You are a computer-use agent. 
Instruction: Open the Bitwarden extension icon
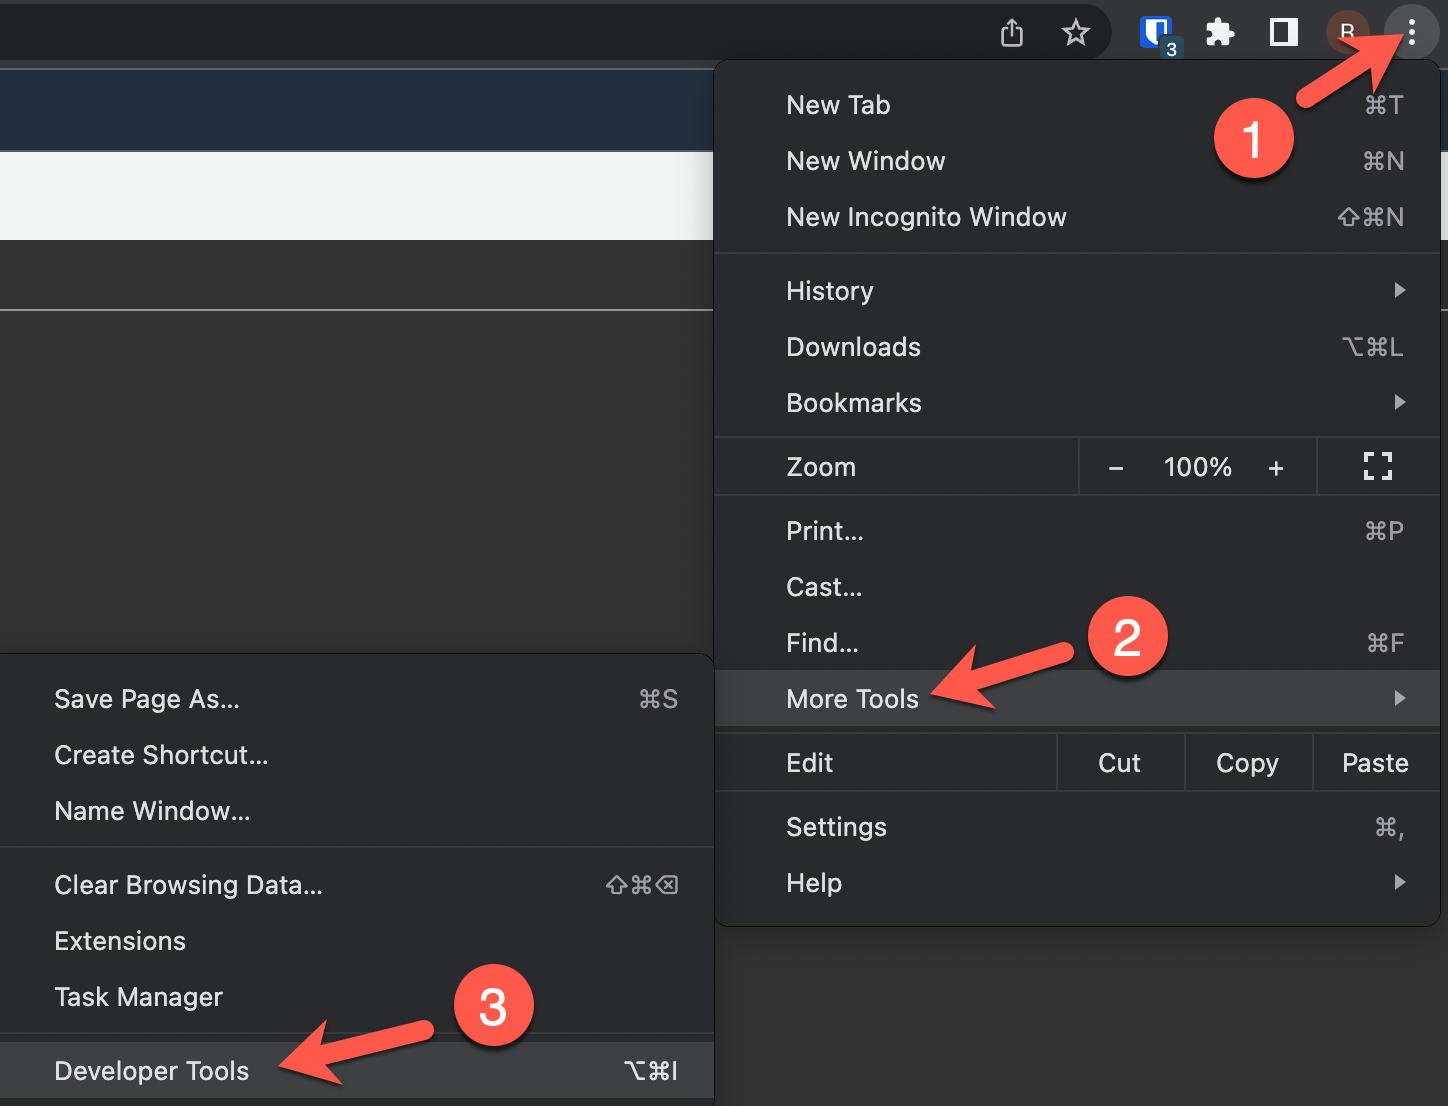pyautogui.click(x=1157, y=33)
